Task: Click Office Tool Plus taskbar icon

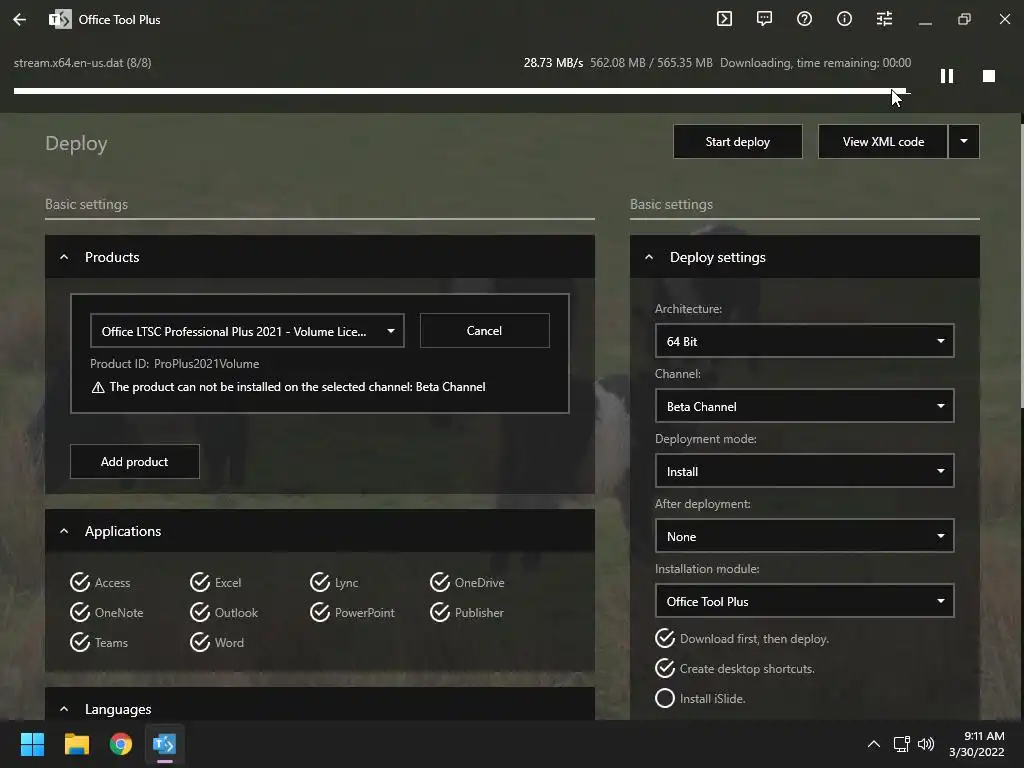Action: point(165,744)
